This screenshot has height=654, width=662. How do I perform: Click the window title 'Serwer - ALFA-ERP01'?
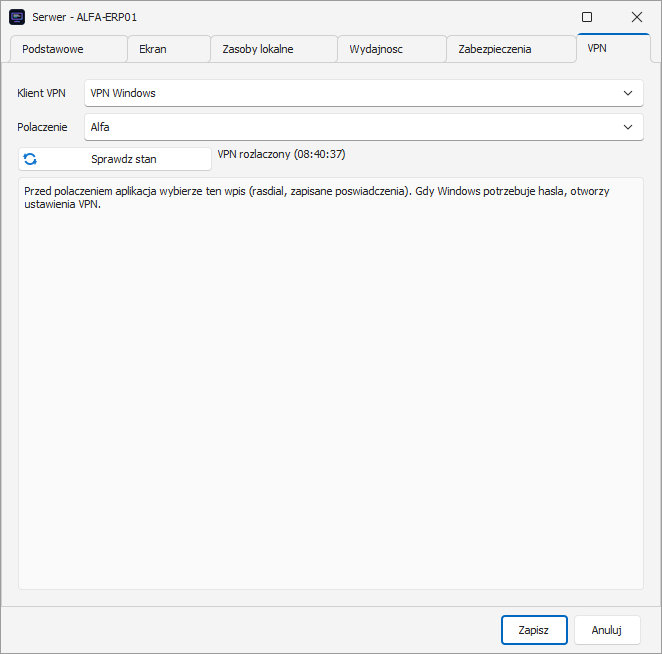(x=84, y=17)
